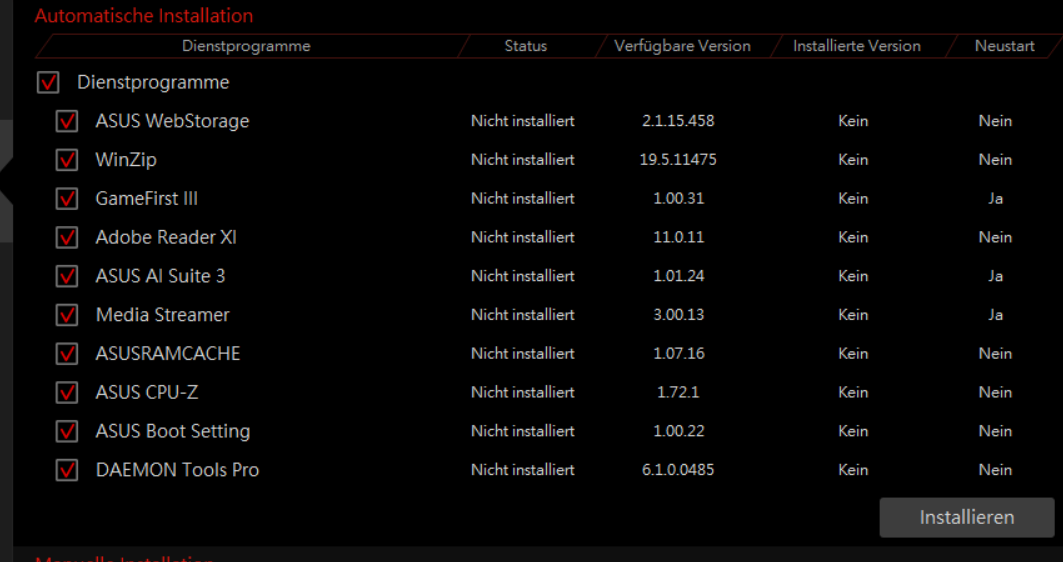The image size is (1063, 562).
Task: Open the Automatische Installation section title
Action: tap(144, 16)
